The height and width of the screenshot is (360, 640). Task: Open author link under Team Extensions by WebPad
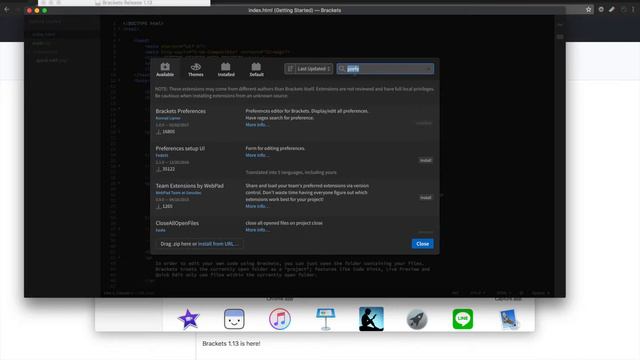click(178, 193)
